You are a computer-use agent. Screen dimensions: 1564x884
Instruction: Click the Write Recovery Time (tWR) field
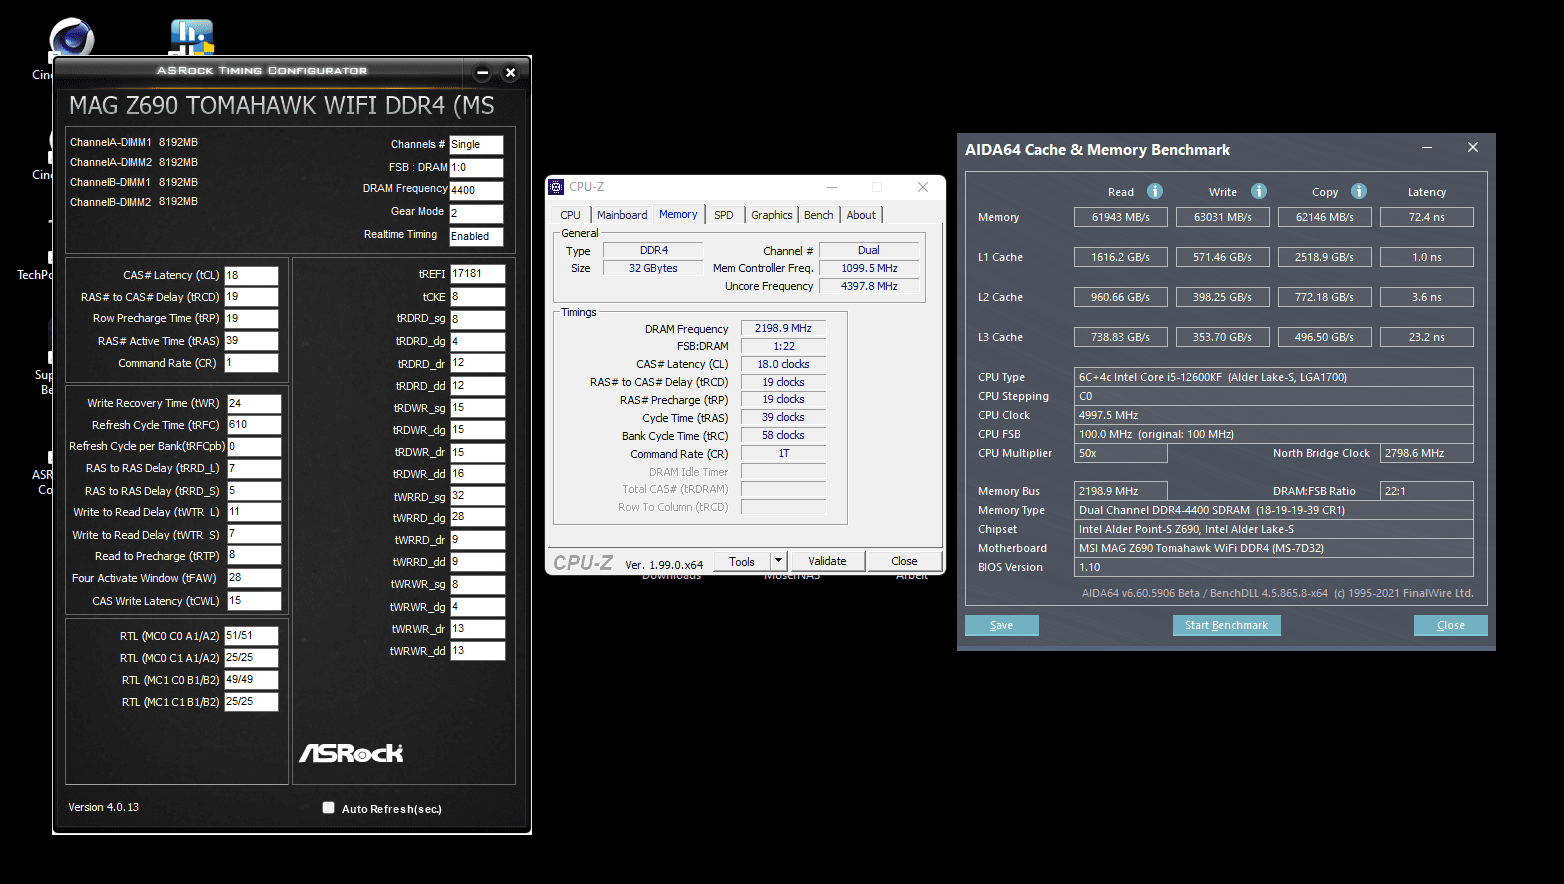click(254, 403)
